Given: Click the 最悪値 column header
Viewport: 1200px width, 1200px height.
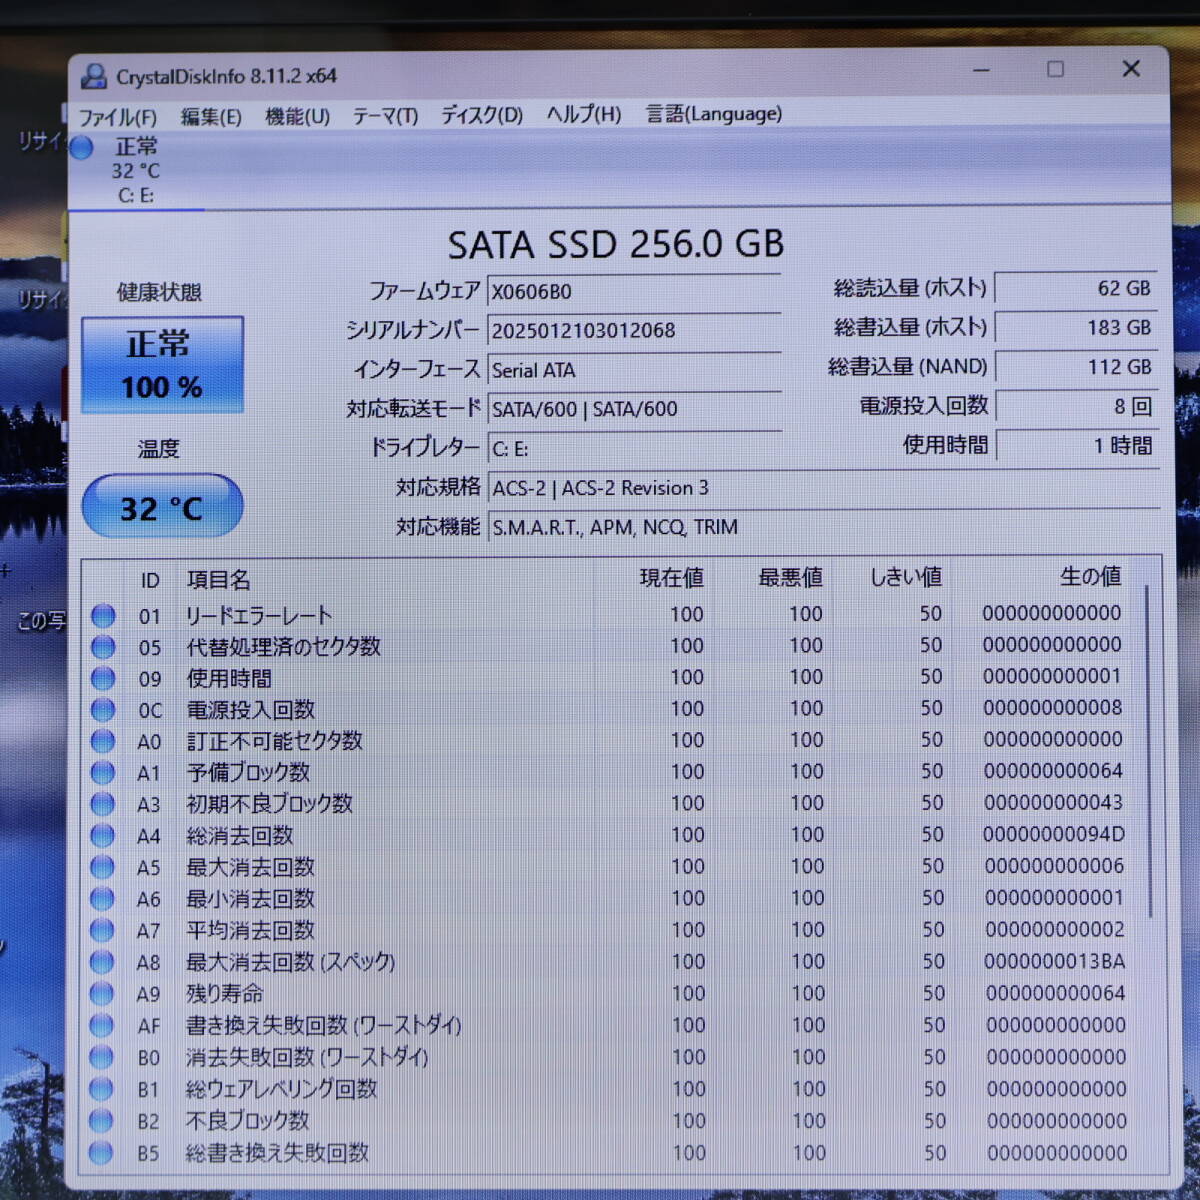Looking at the screenshot, I should 790,578.
